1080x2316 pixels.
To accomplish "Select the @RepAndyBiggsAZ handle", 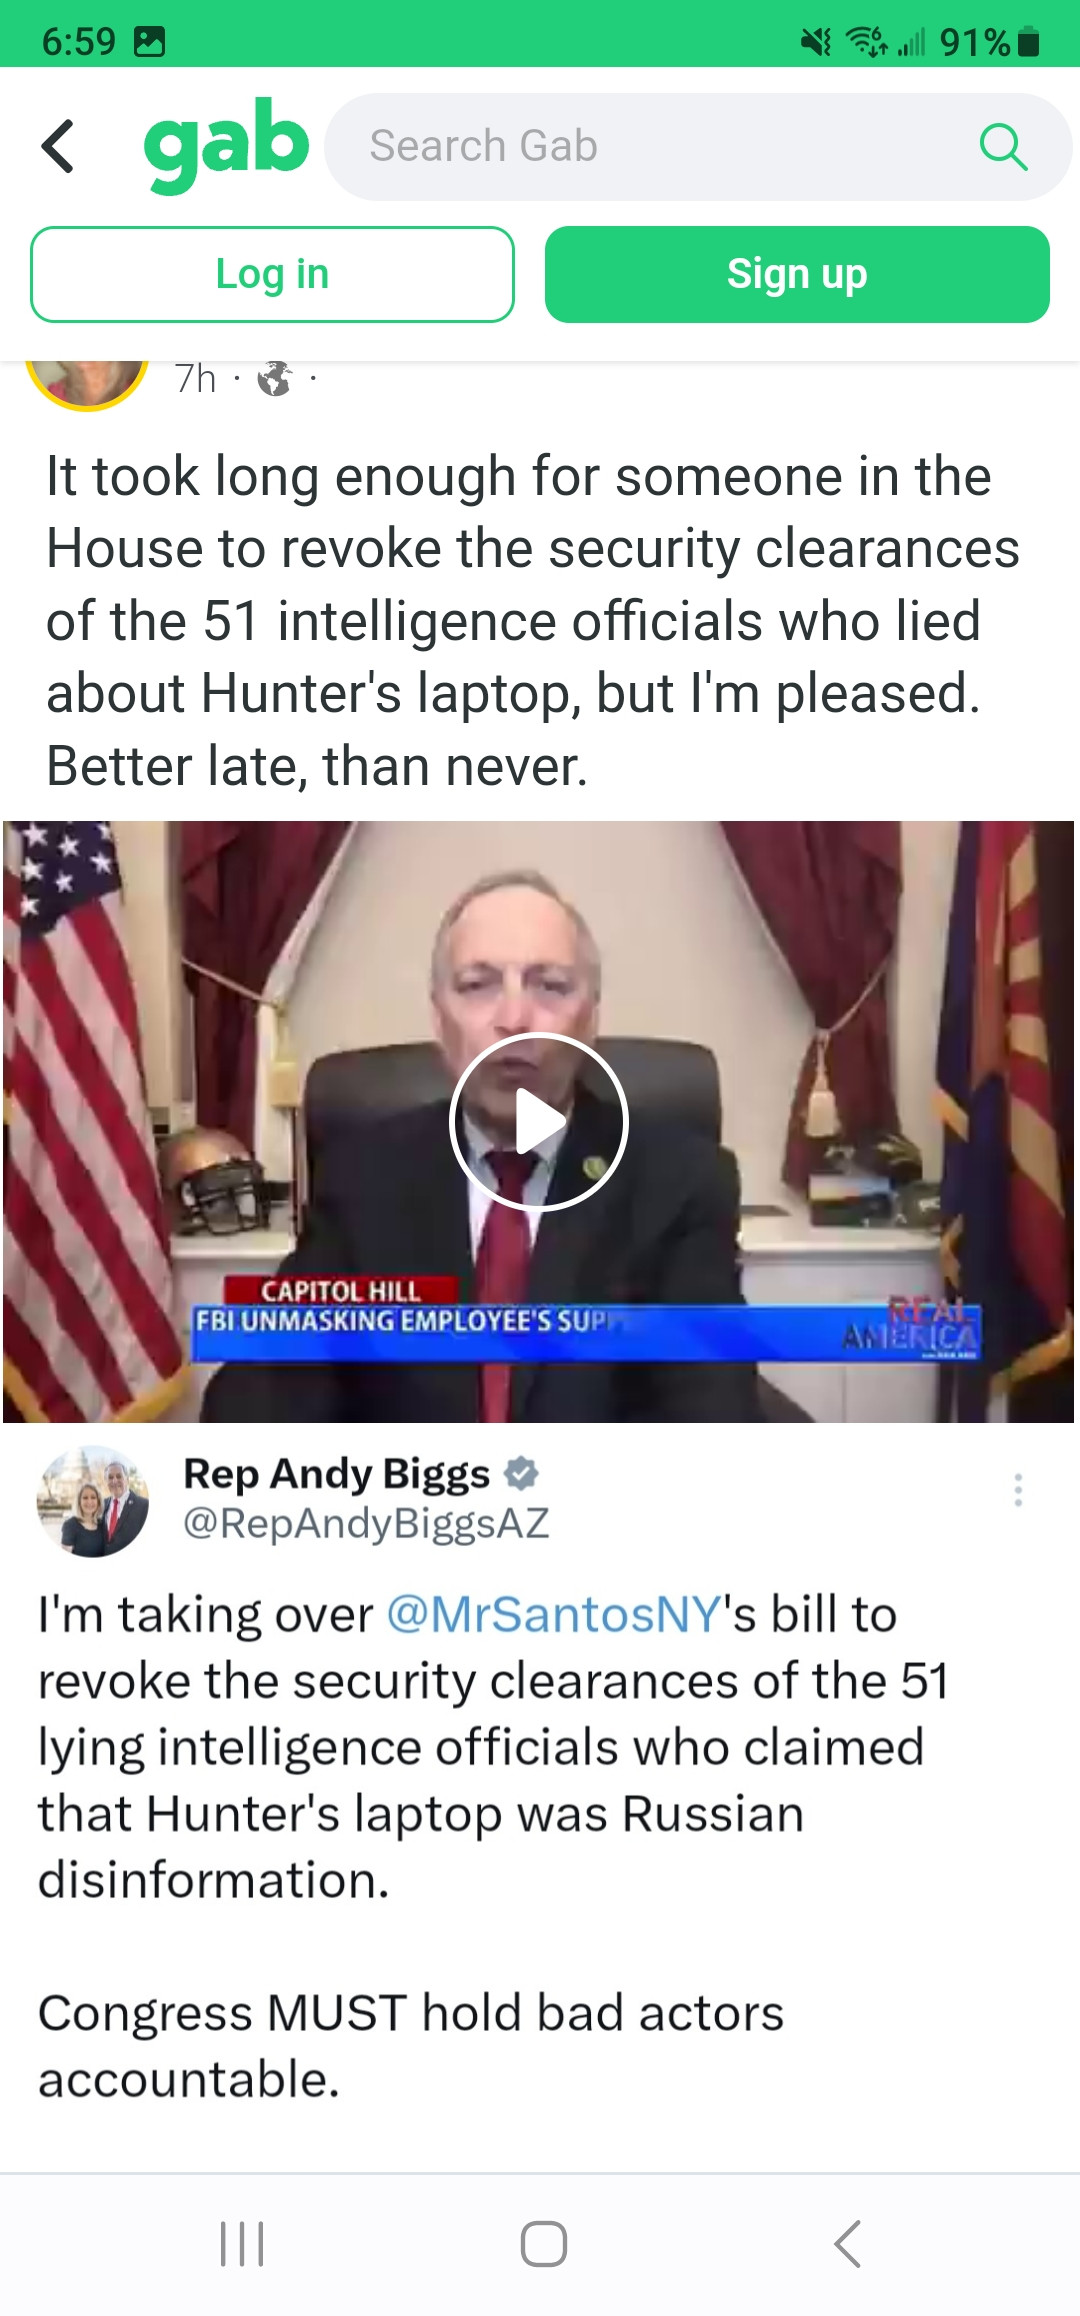I will point(366,1523).
